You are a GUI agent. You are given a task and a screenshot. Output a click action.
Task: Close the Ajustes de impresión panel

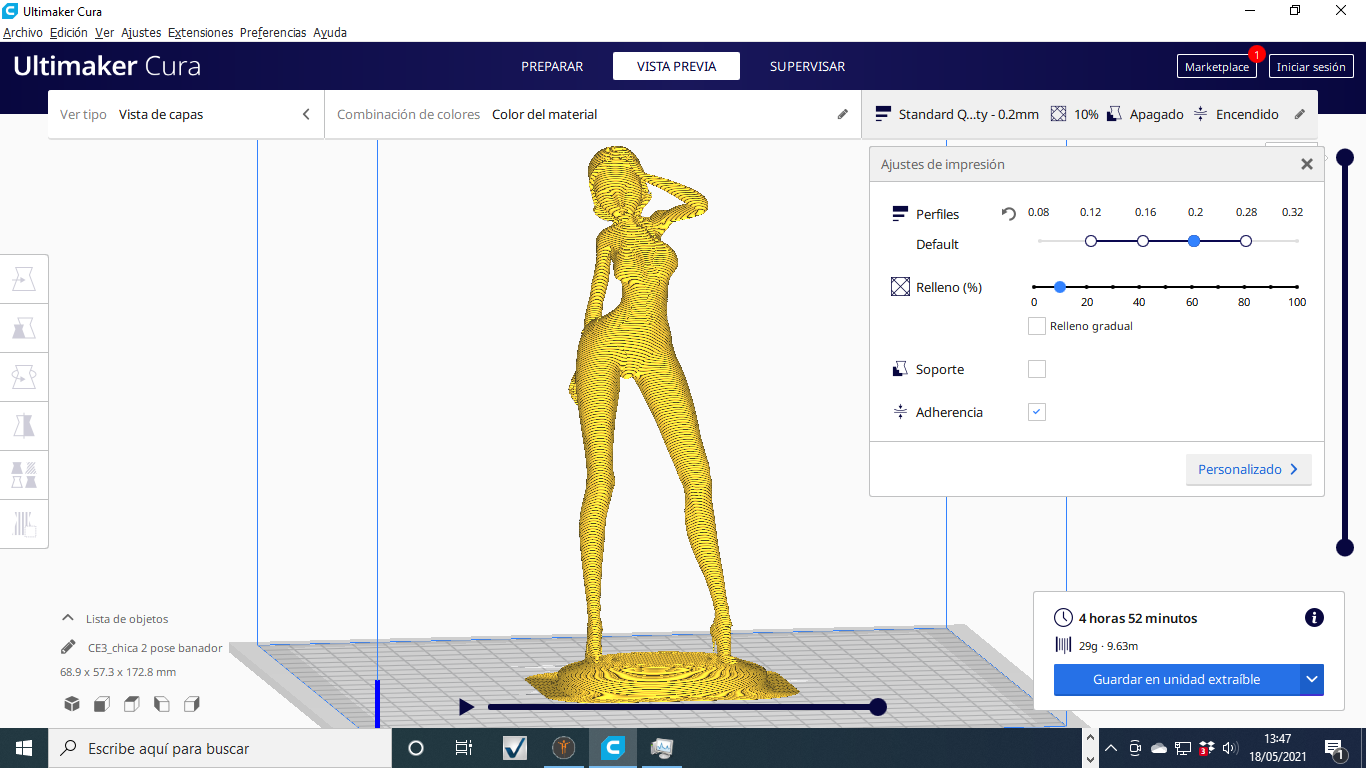1307,164
